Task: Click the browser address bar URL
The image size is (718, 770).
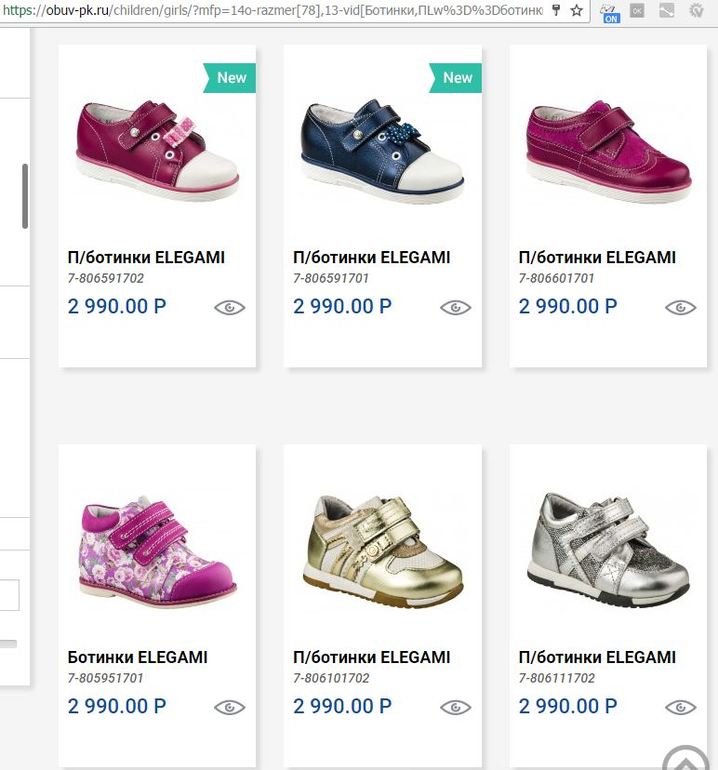Action: tap(270, 10)
